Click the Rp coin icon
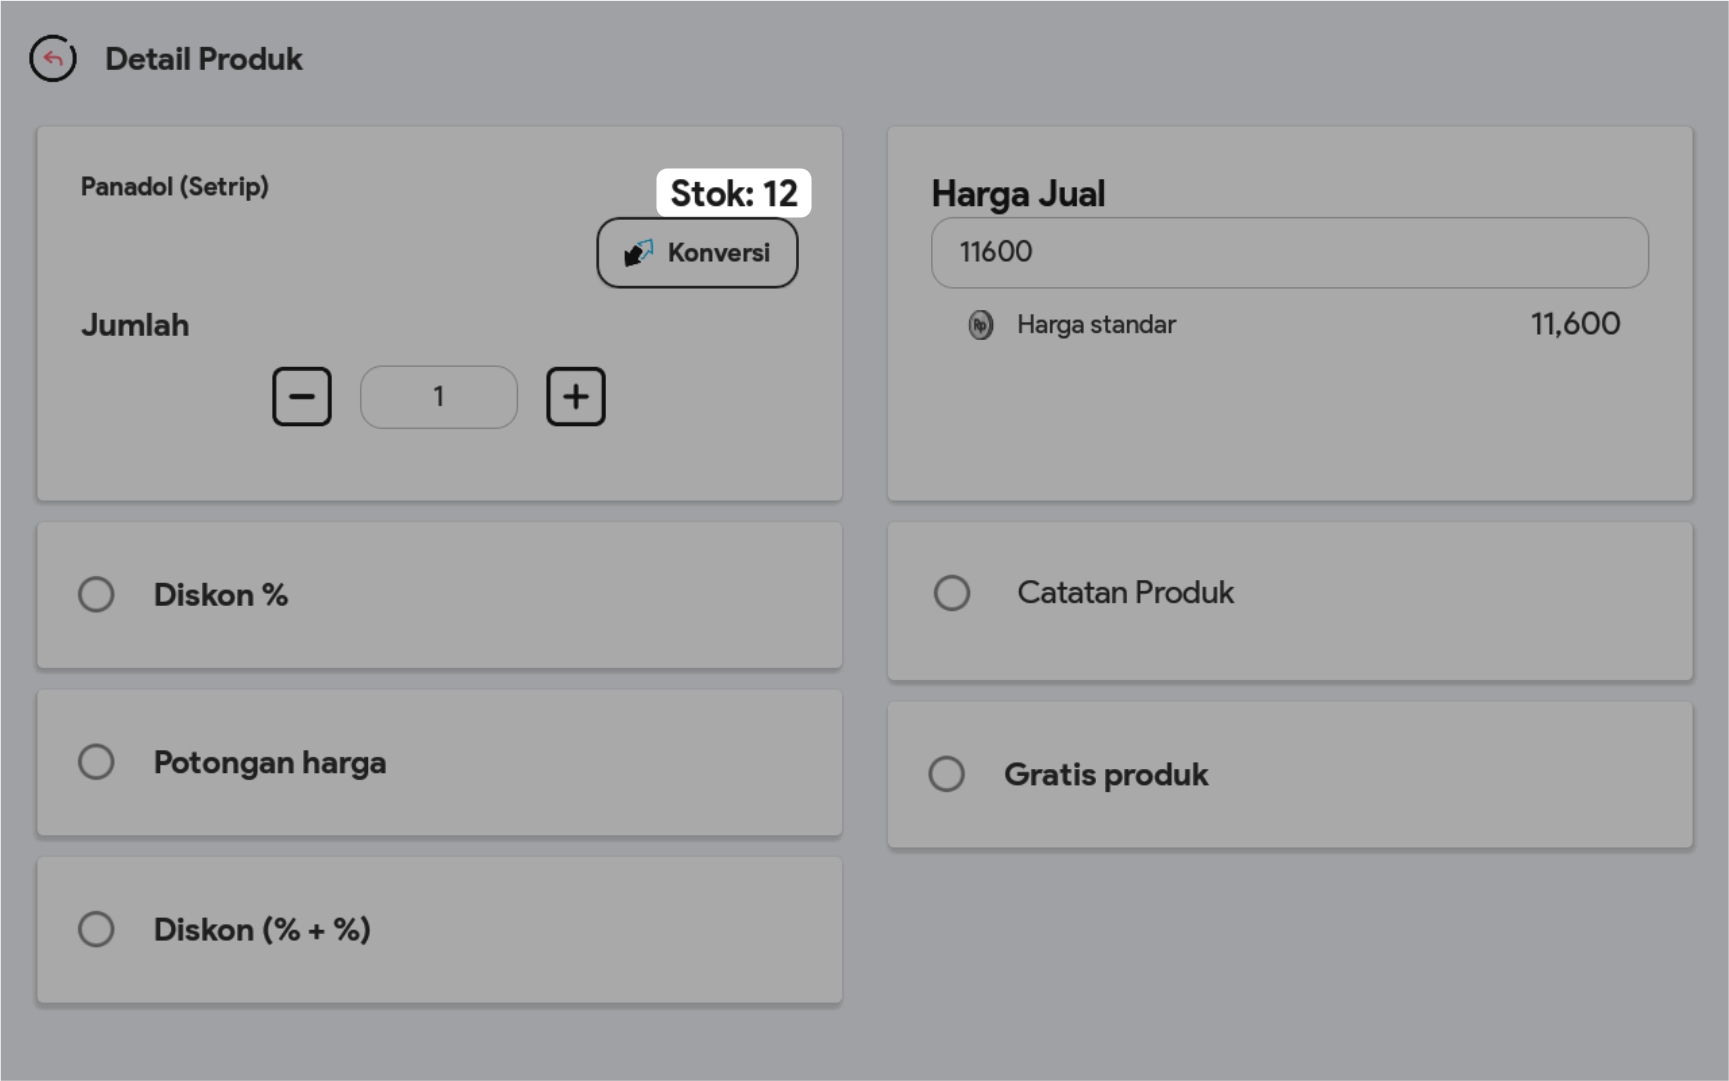This screenshot has width=1729, height=1081. coord(981,325)
